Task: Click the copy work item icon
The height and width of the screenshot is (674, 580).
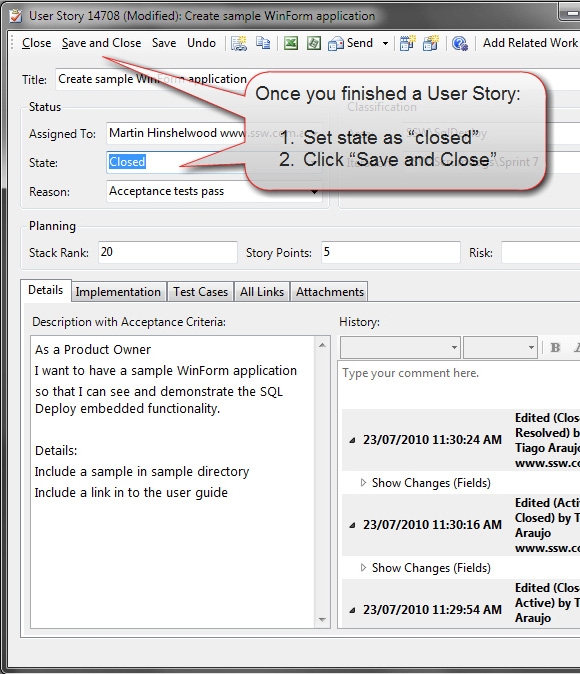Action: click(263, 43)
